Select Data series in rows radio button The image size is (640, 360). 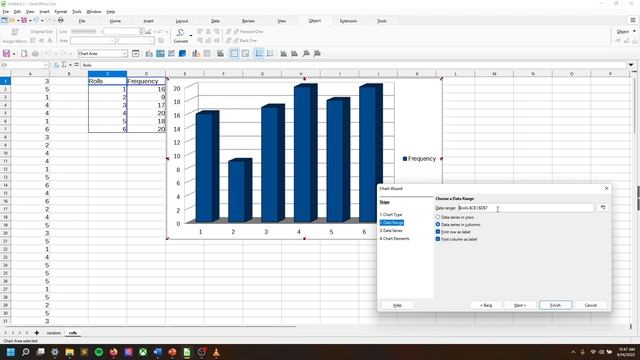coord(438,217)
